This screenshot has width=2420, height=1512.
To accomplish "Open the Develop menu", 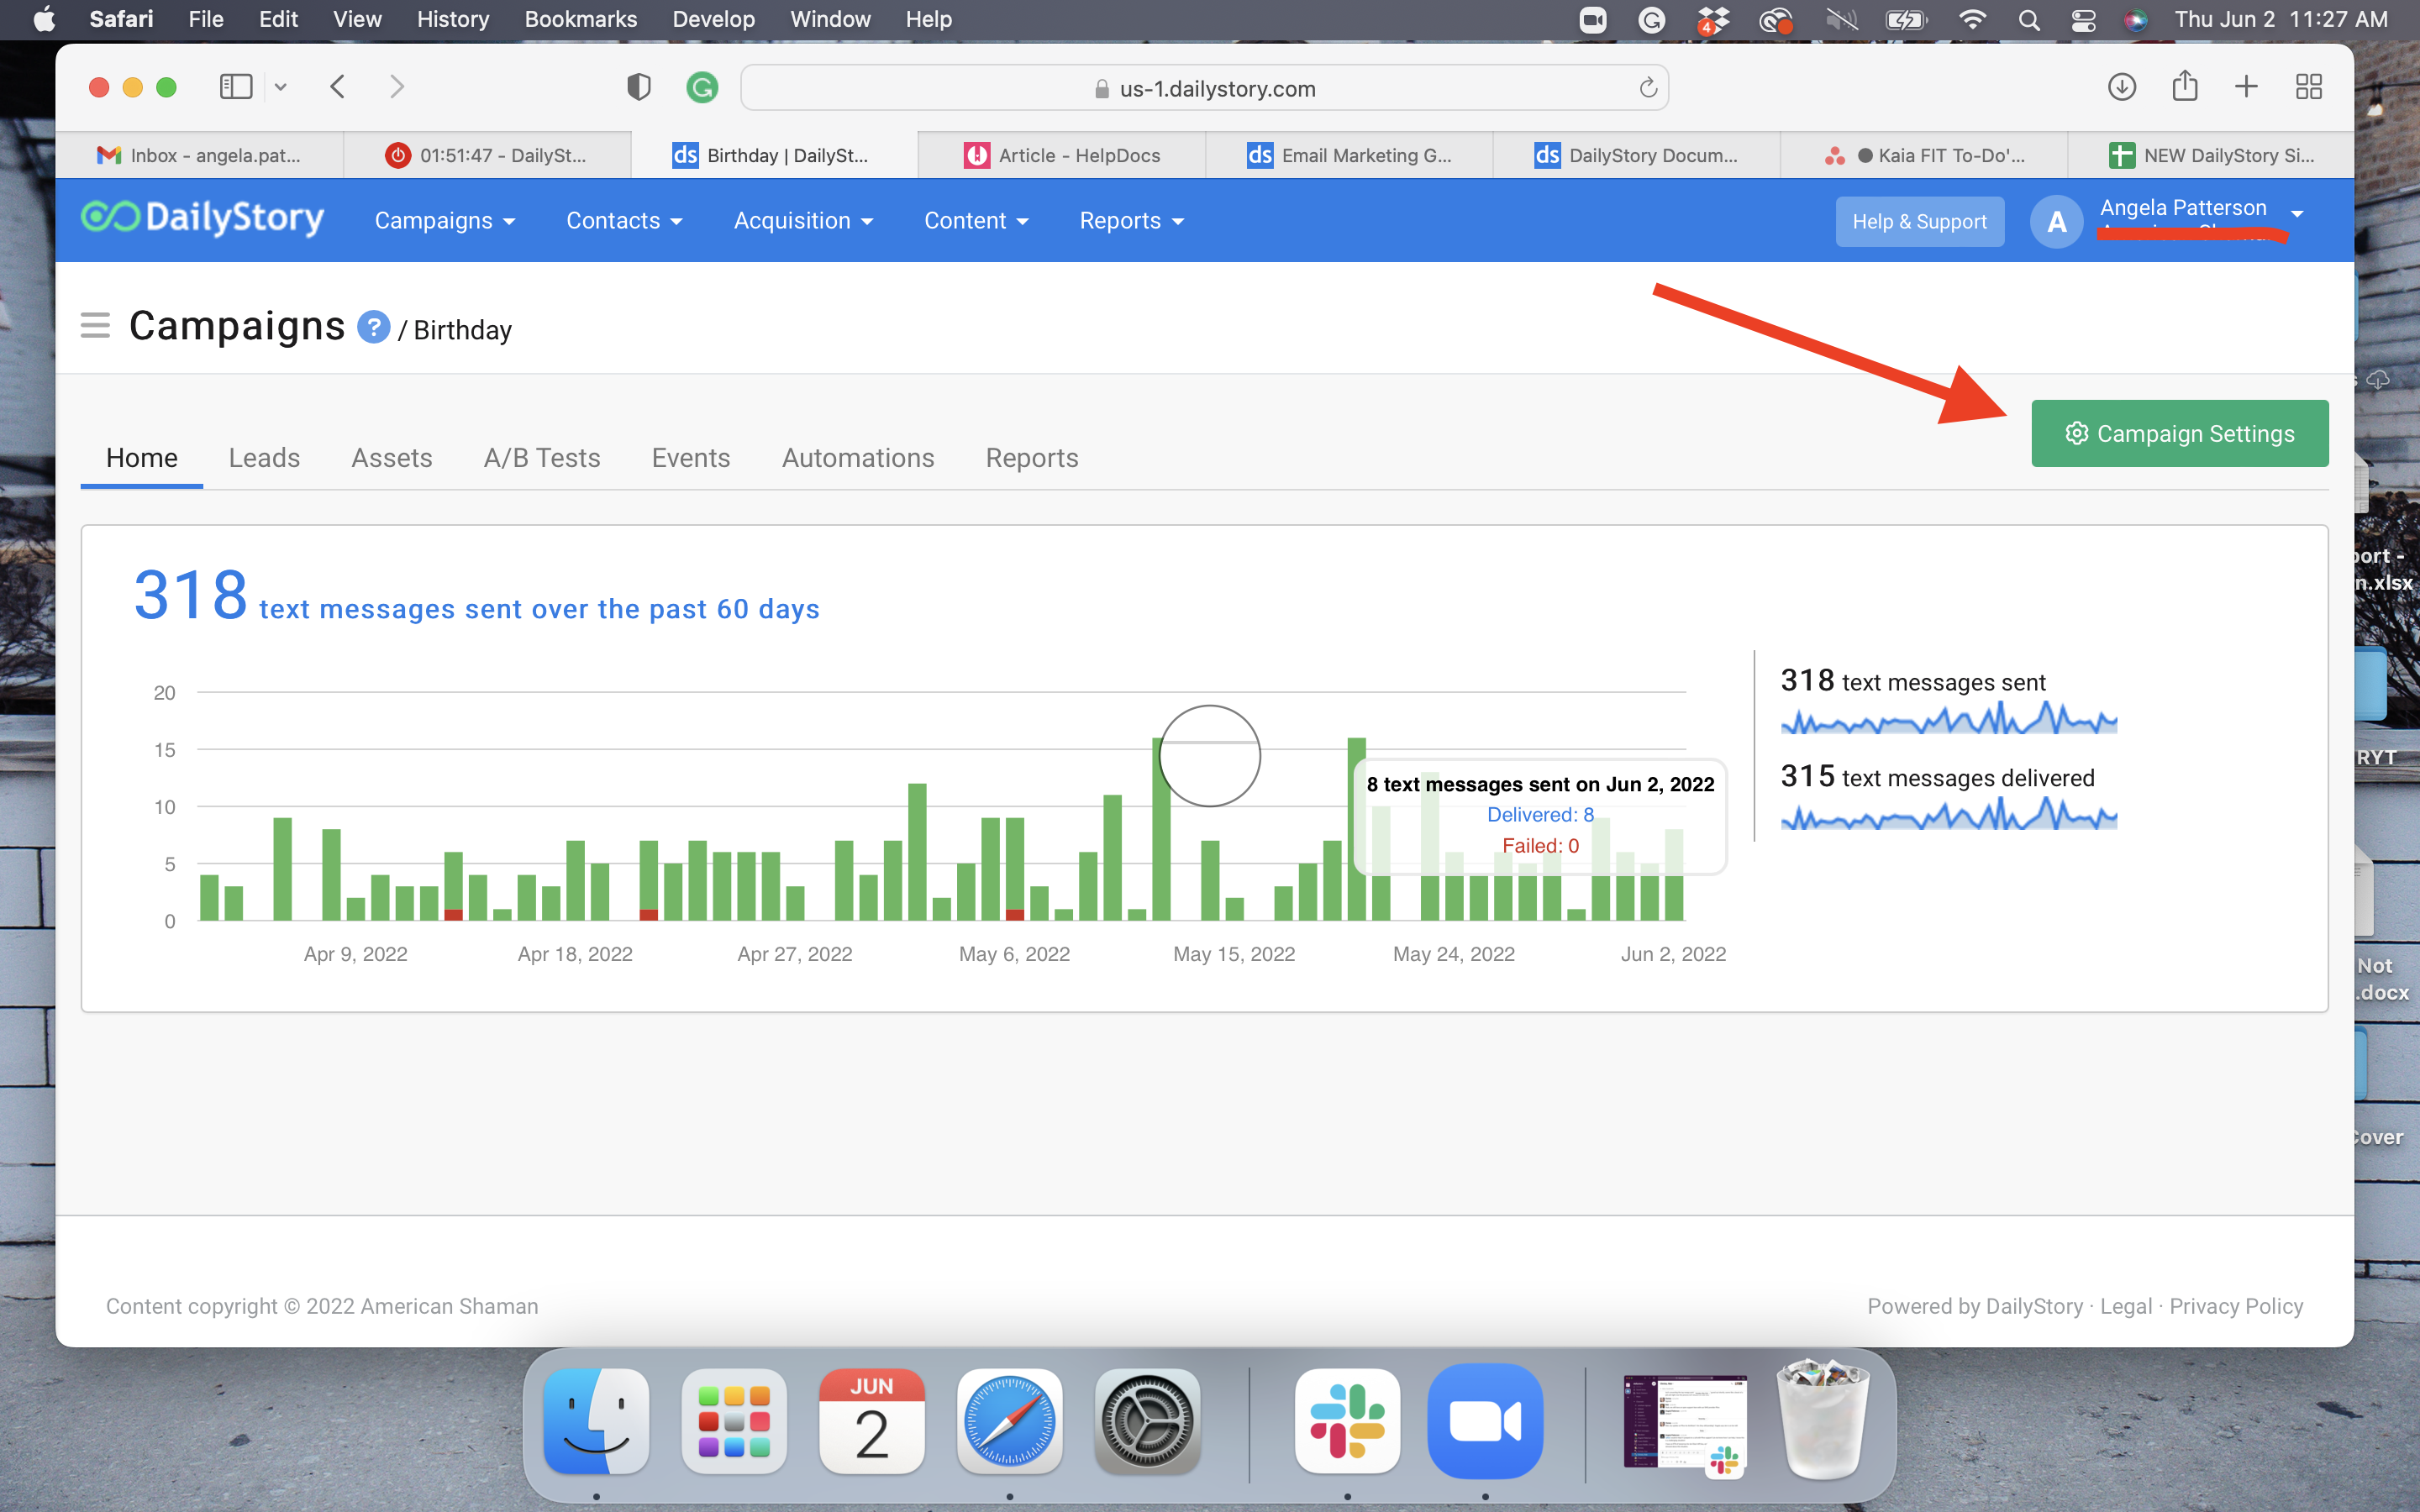I will pos(713,20).
